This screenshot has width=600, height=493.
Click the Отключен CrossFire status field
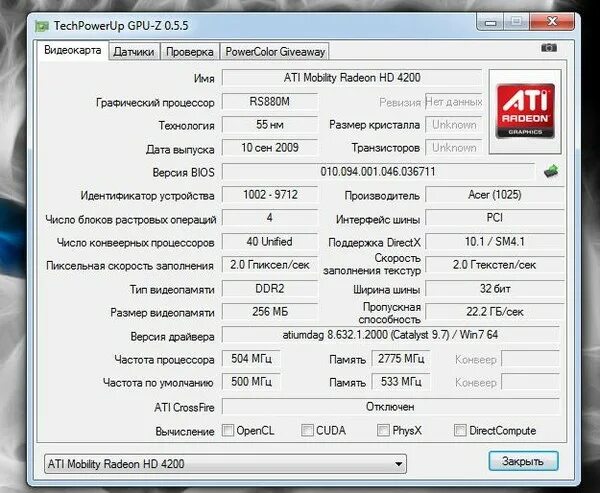(390, 406)
